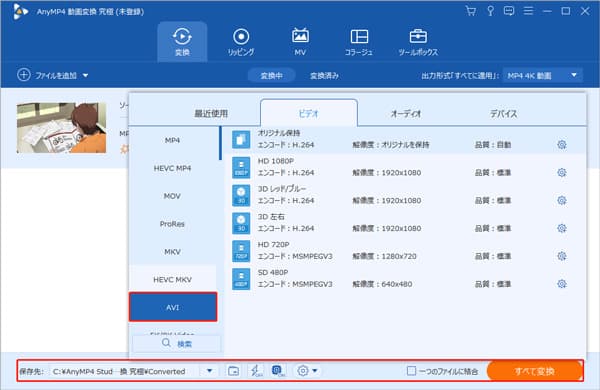The image size is (600, 390).
Task: Click the 品質：自動 quality text
Action: point(493,145)
